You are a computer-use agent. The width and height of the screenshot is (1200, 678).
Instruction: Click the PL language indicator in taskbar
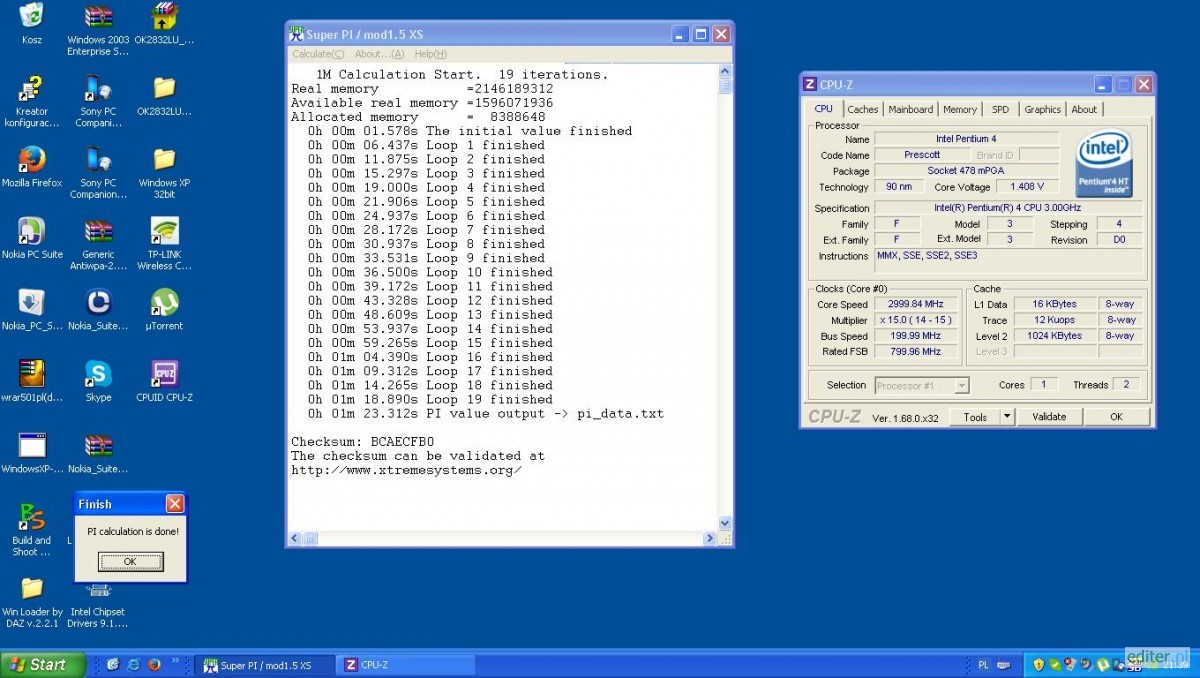point(983,665)
